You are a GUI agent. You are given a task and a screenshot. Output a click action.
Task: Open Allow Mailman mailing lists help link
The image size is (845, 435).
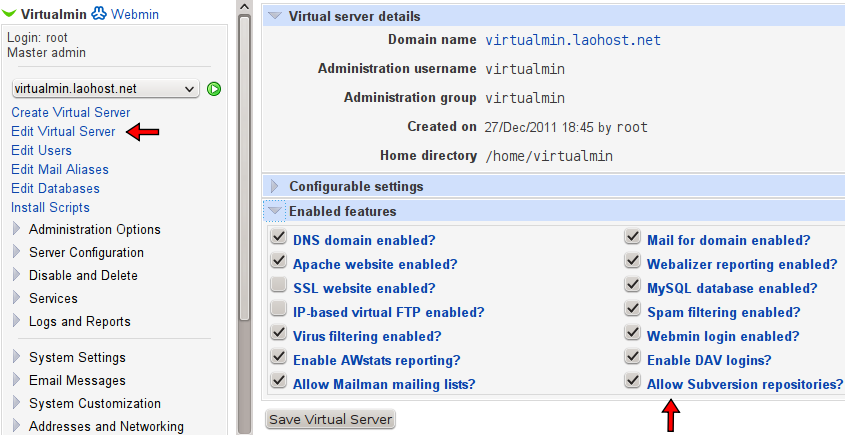pos(384,384)
